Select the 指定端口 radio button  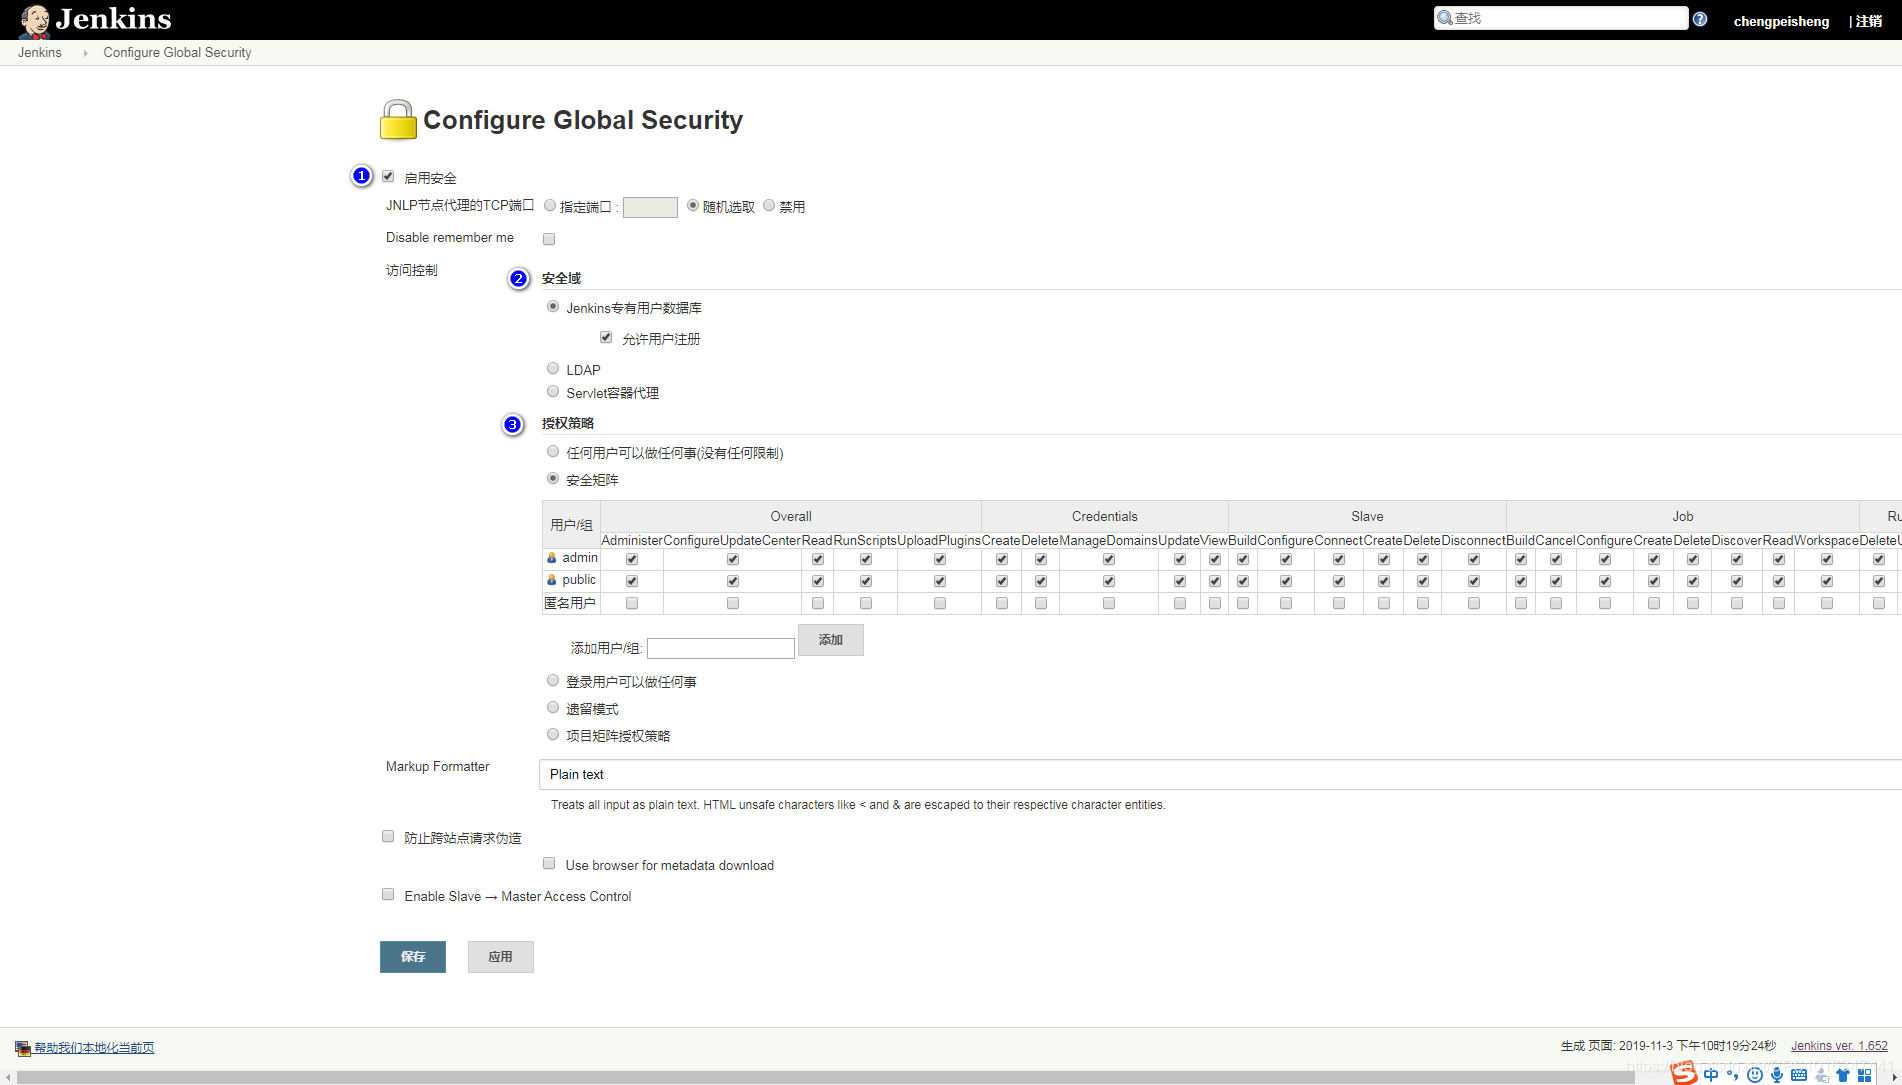tap(550, 205)
